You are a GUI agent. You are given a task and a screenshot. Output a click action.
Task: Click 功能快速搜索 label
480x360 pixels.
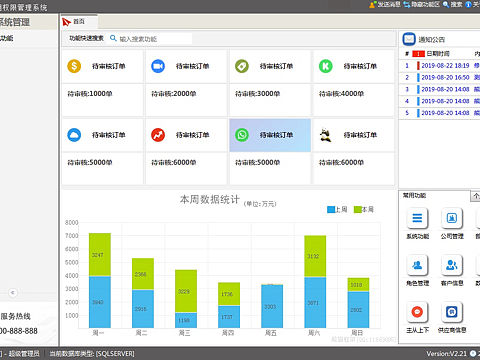point(86,38)
